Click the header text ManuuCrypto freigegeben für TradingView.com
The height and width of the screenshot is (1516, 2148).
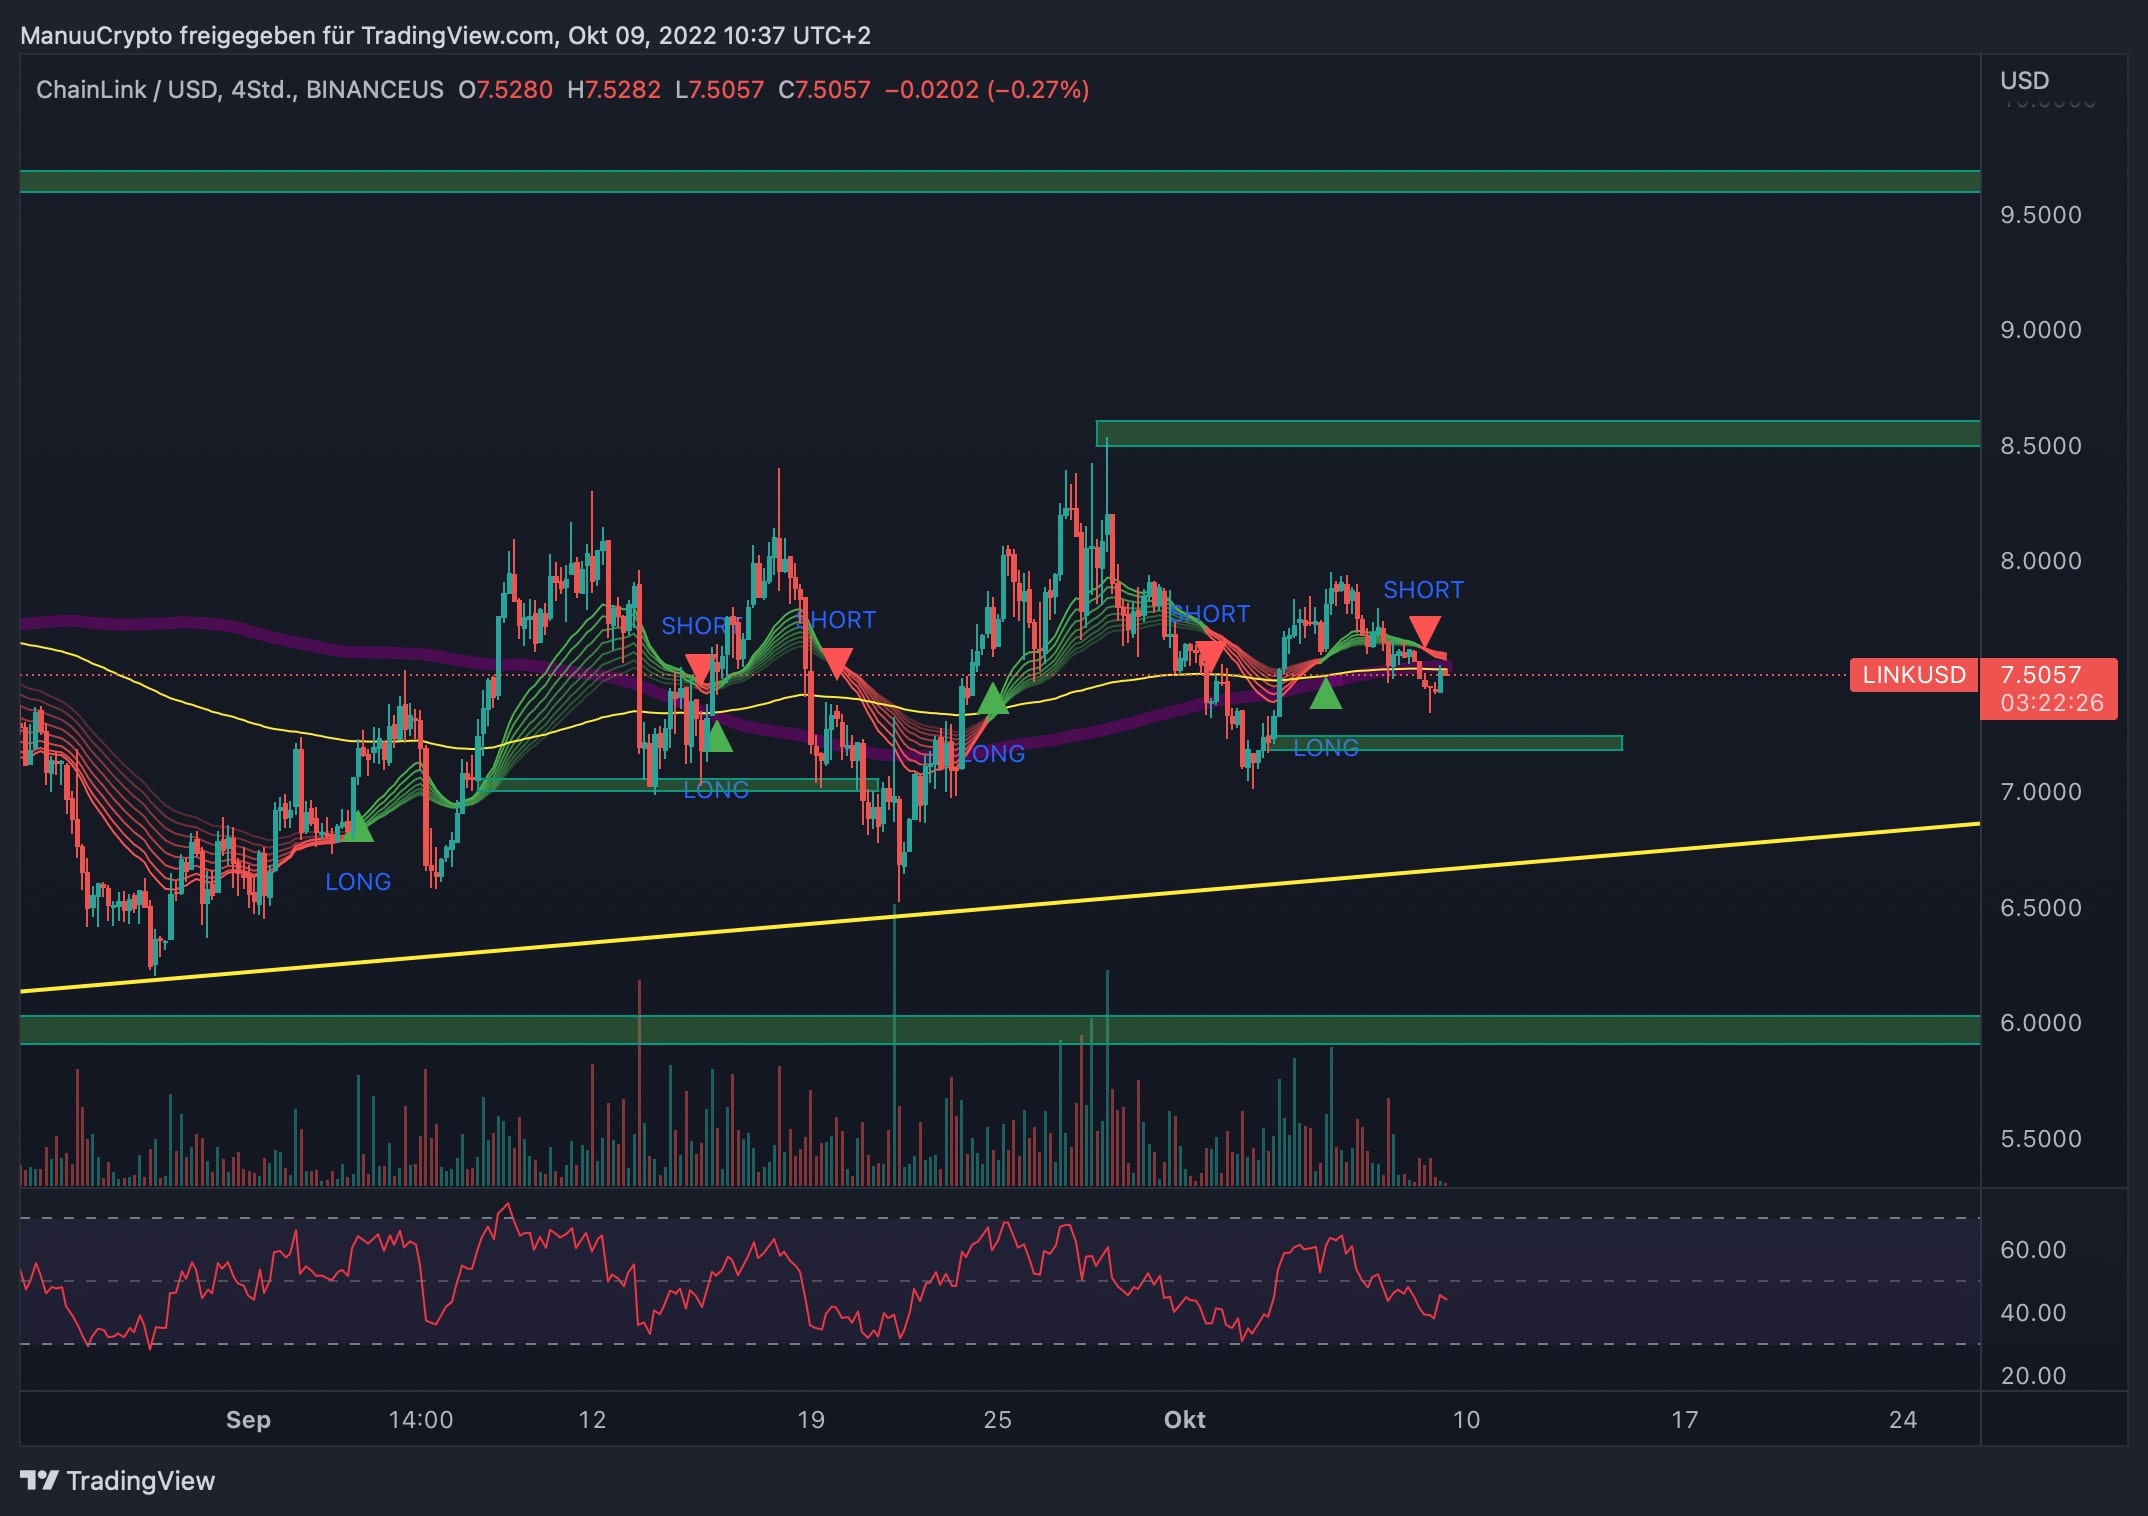coord(287,36)
